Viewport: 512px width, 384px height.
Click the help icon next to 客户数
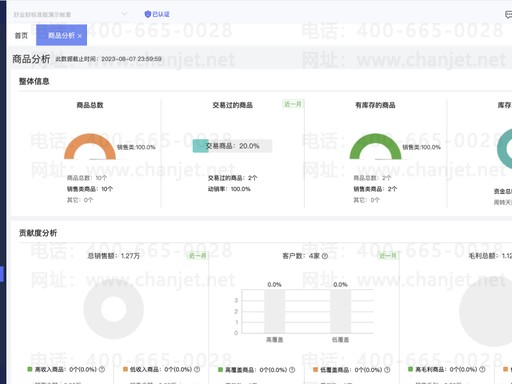tap(325, 256)
